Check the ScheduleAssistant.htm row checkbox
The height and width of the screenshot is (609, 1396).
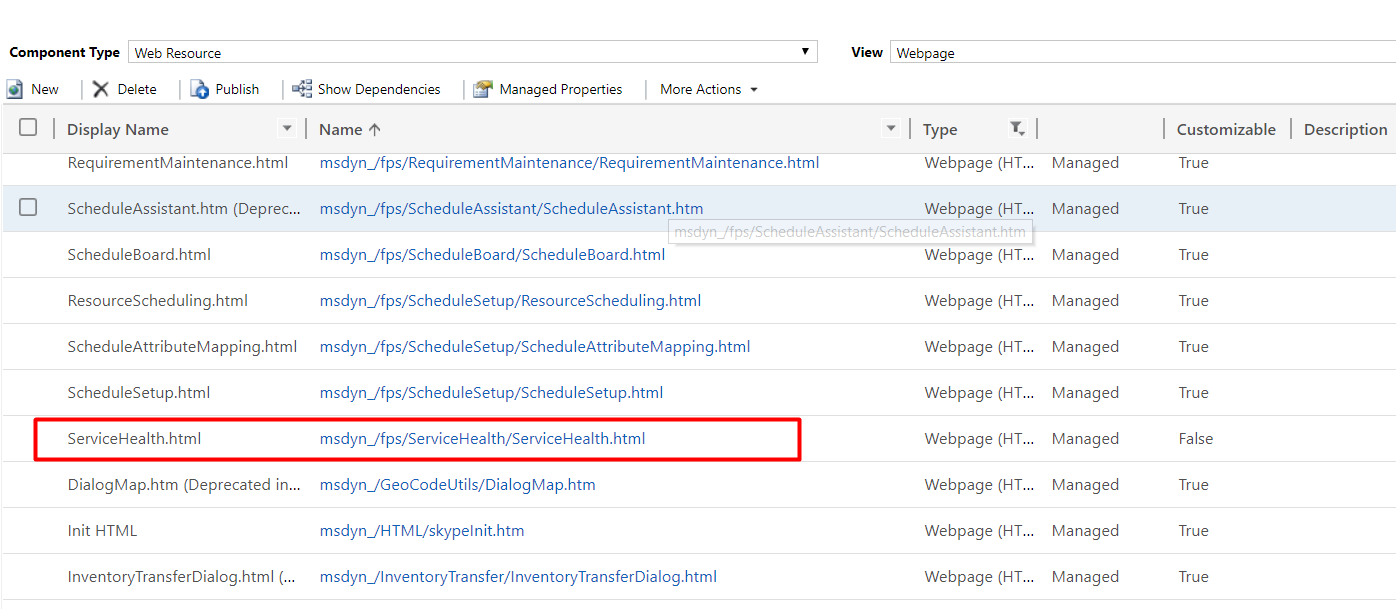[28, 207]
